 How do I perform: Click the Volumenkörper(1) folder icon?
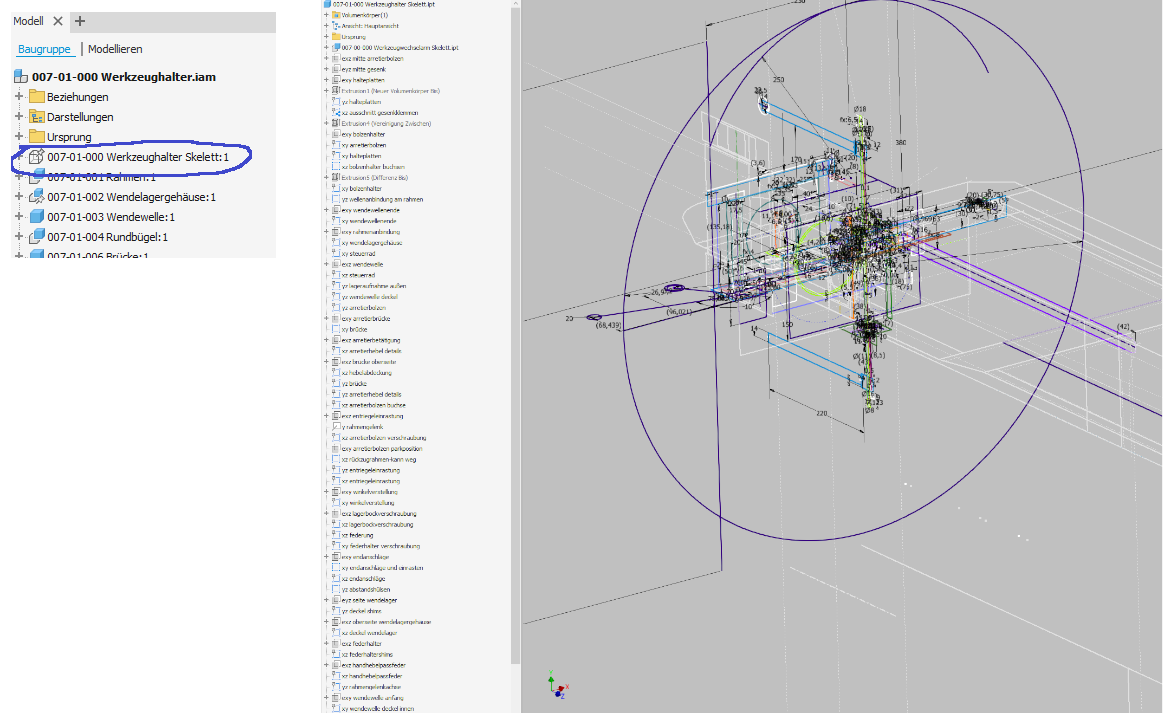pos(336,15)
